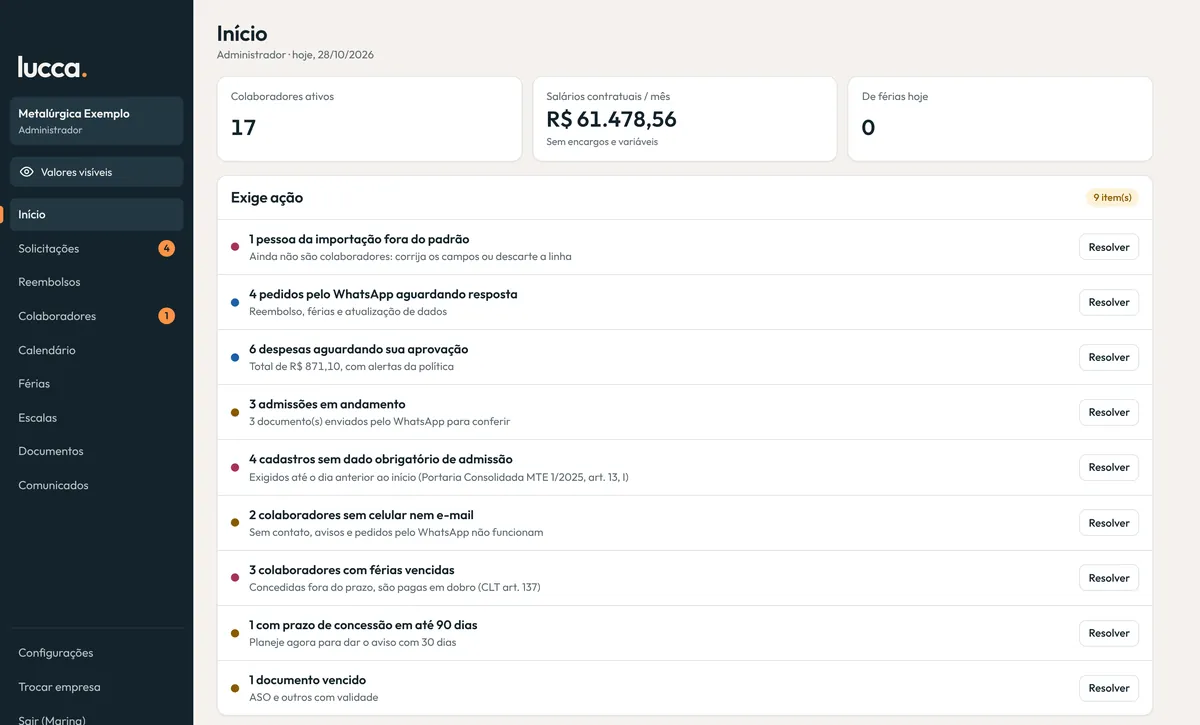The width and height of the screenshot is (1200, 725).
Task: Go to Início in the sidebar
Action: click(x=97, y=214)
